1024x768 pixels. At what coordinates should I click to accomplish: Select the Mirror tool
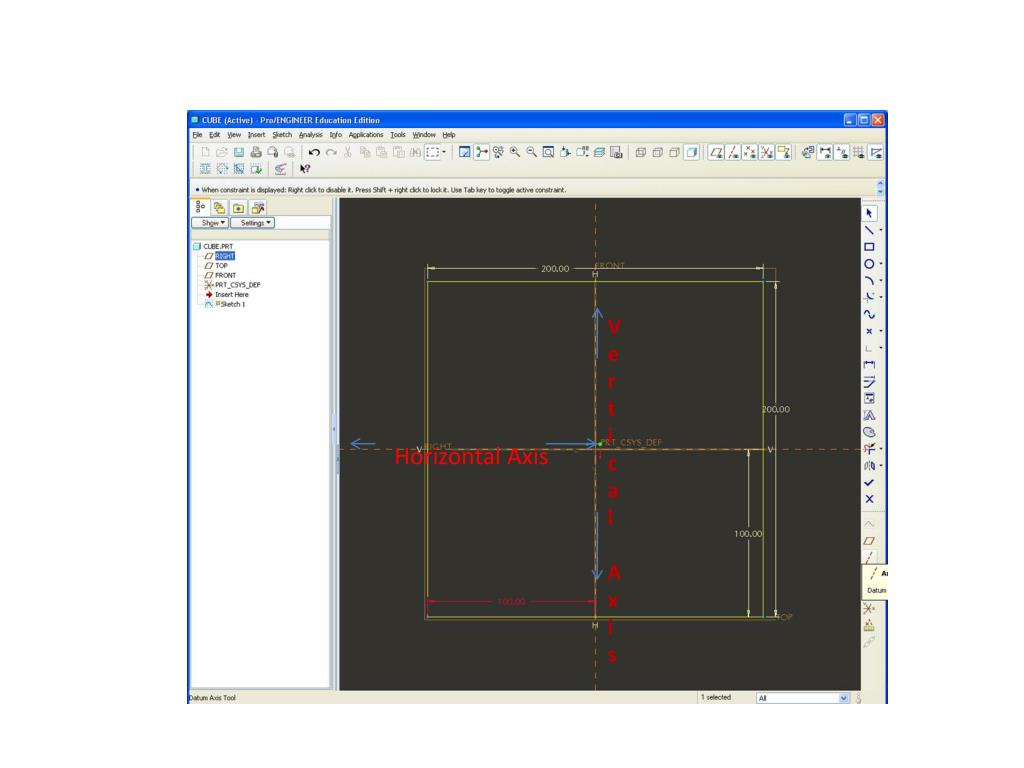pyautogui.click(x=869, y=466)
